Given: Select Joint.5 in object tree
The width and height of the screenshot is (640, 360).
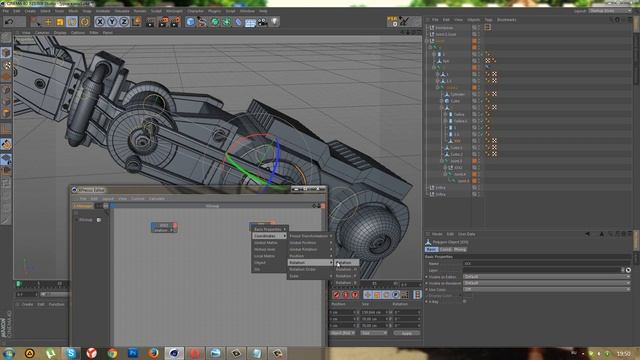Looking at the screenshot, I should (x=463, y=181).
